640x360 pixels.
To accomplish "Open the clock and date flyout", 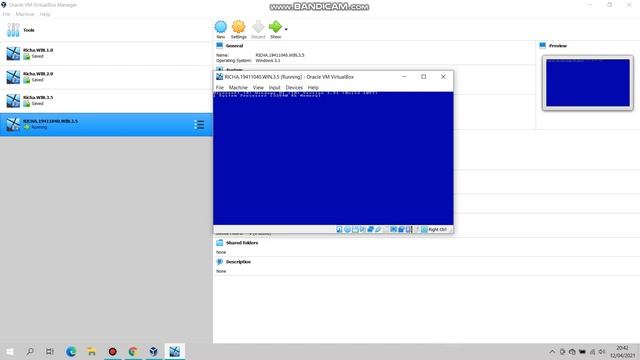I will click(622, 352).
